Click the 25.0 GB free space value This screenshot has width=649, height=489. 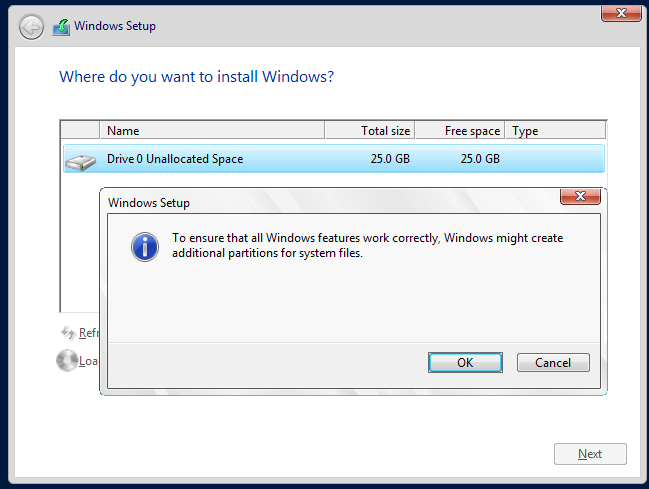480,159
